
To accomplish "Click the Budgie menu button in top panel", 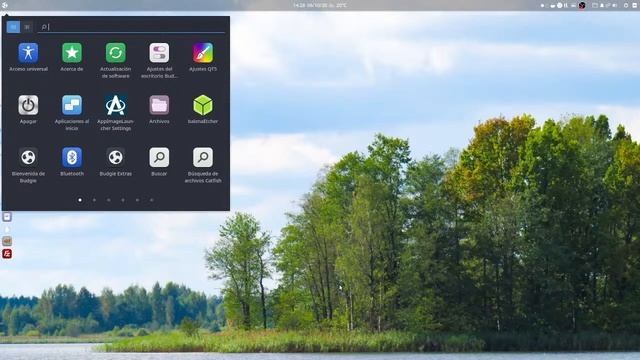I will (x=5, y=5).
